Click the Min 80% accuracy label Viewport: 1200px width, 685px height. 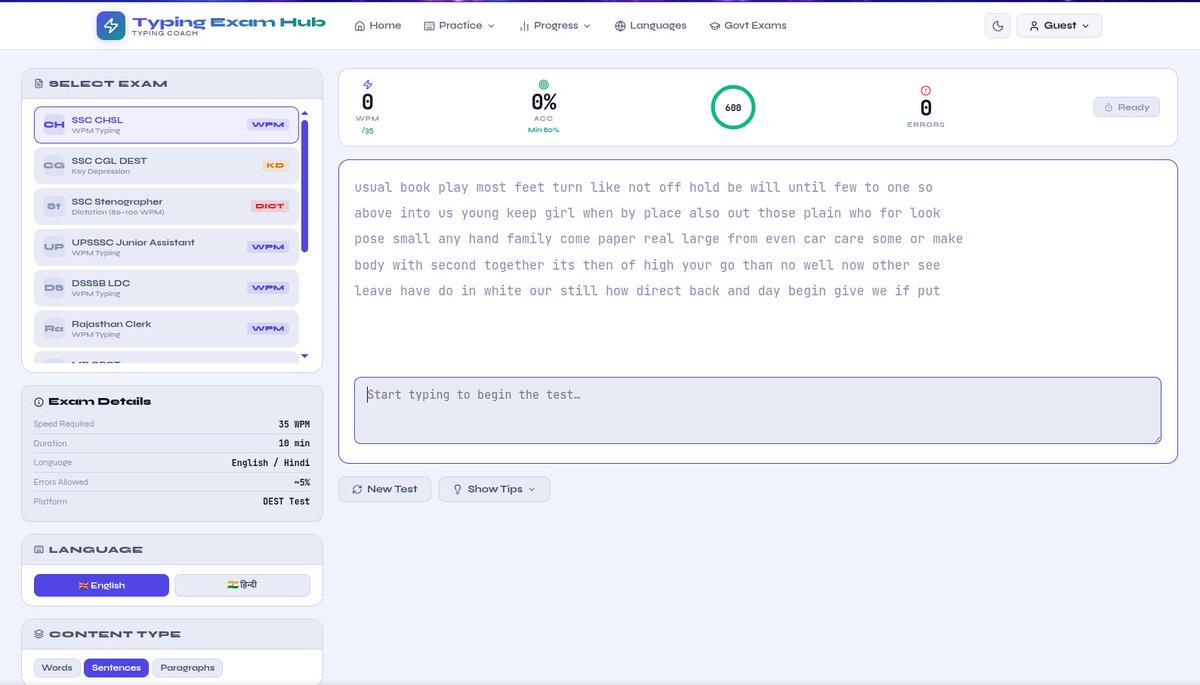(544, 130)
